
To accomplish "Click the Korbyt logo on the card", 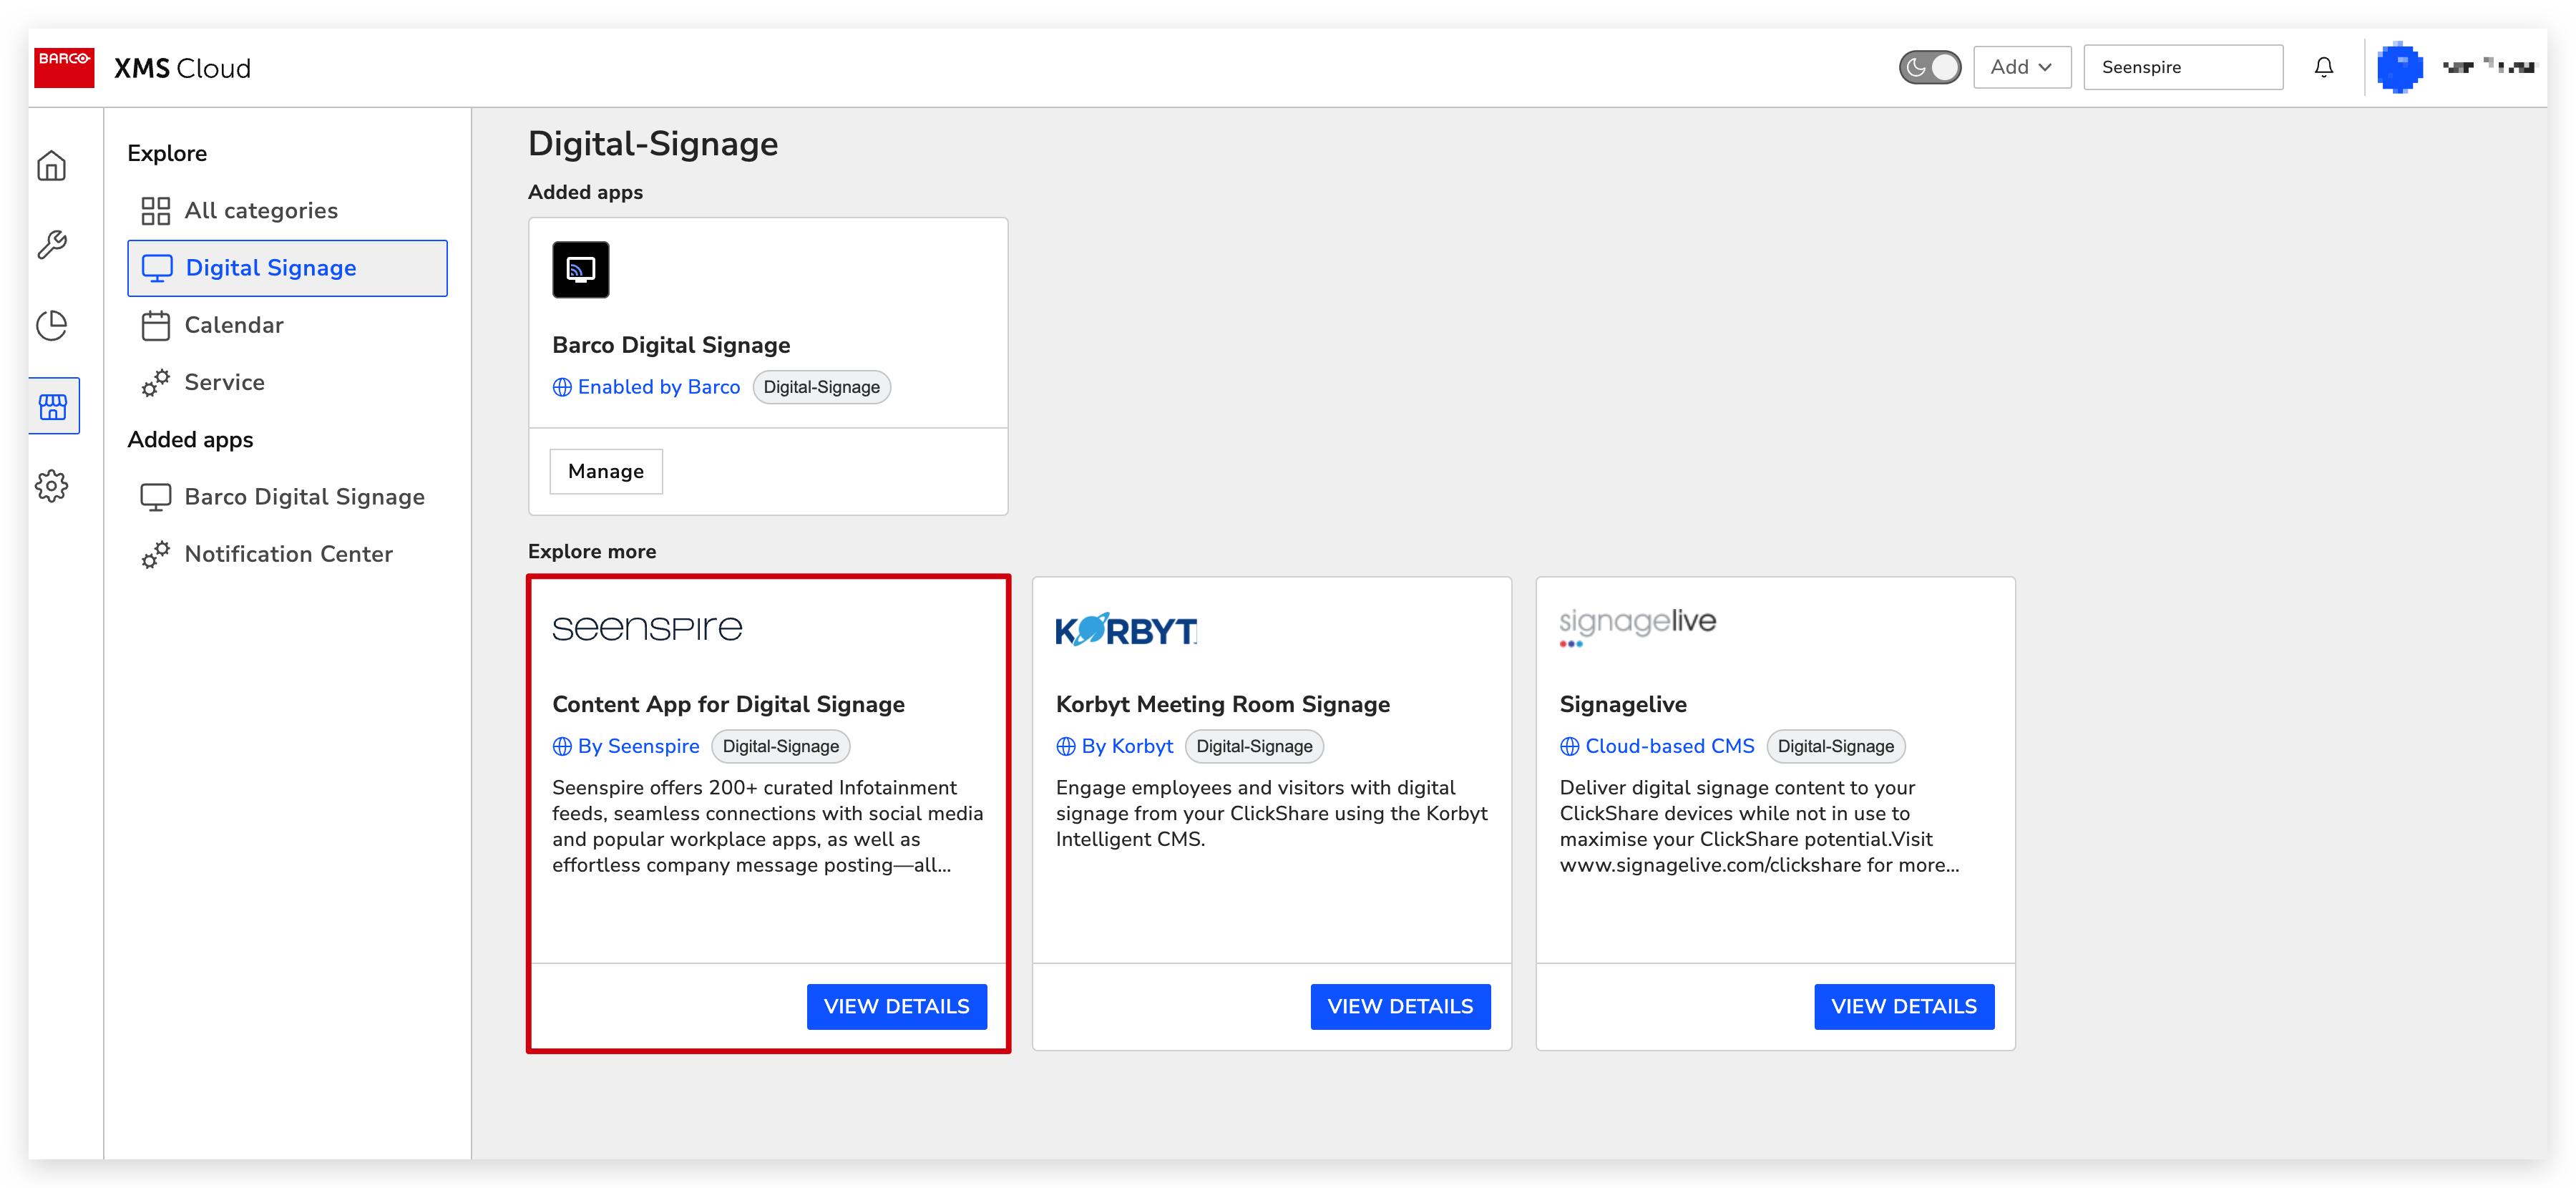I will (x=1127, y=630).
